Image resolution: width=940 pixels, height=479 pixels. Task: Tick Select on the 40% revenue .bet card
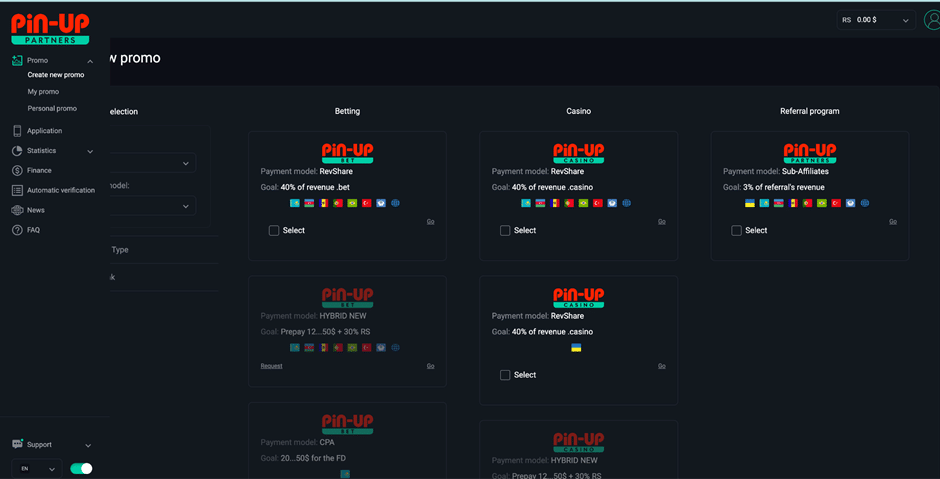(274, 230)
